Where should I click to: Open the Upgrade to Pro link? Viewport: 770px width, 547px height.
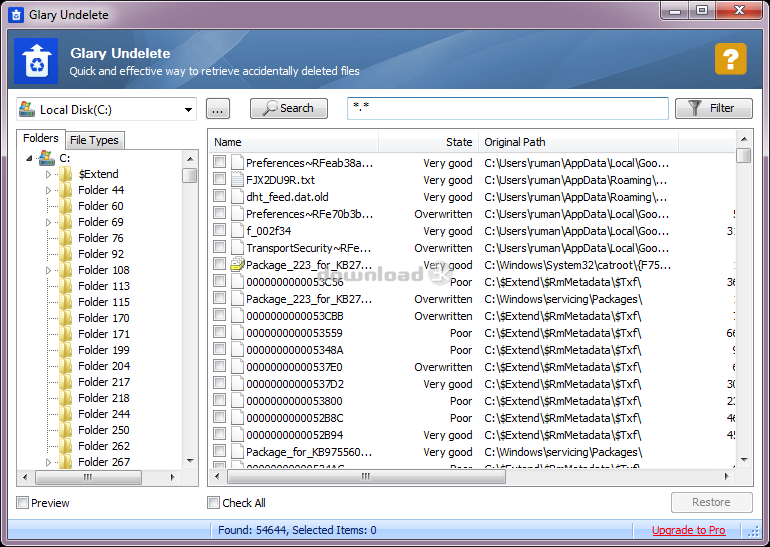coord(688,530)
